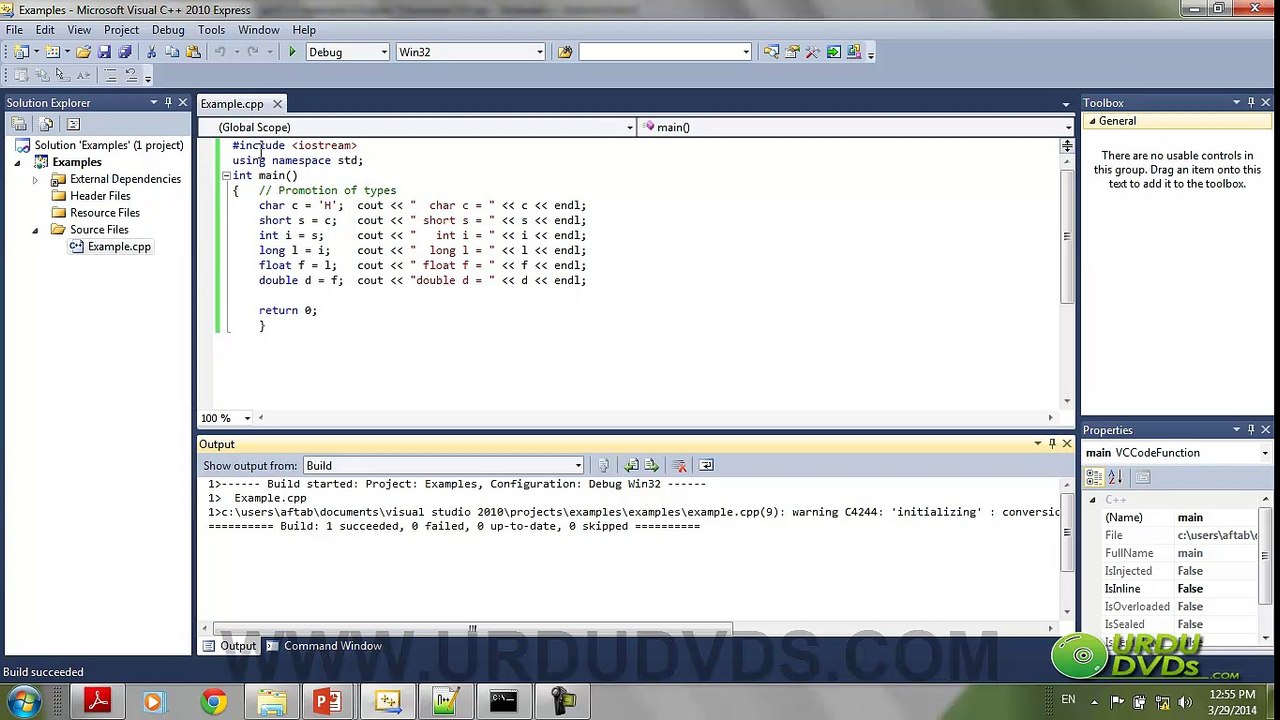Open the Win32 platform dropdown
Viewport: 1280px width, 720px height.
[540, 52]
